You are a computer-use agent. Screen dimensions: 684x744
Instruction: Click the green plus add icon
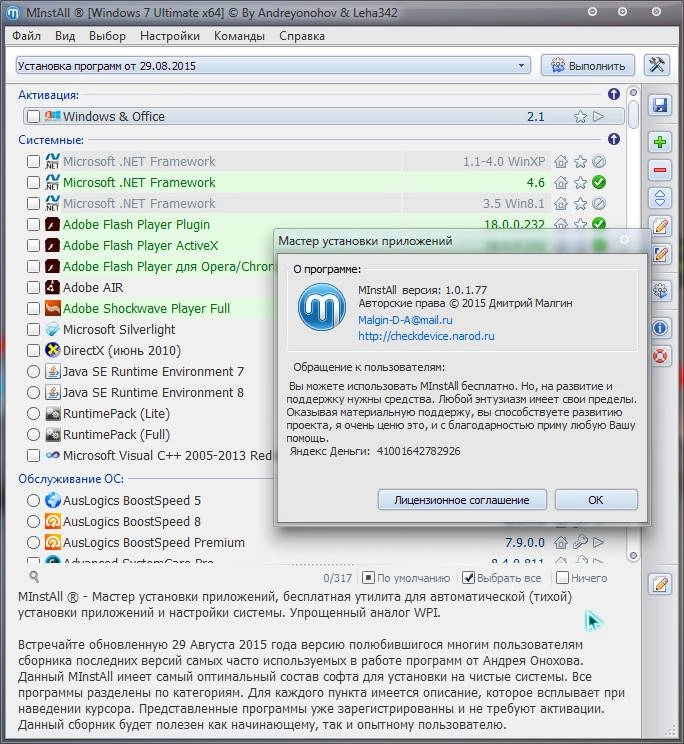pyautogui.click(x=660, y=142)
